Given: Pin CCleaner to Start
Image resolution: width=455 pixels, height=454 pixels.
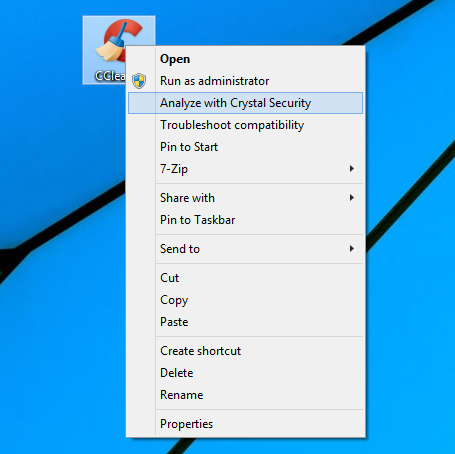Looking at the screenshot, I should 245,147.
